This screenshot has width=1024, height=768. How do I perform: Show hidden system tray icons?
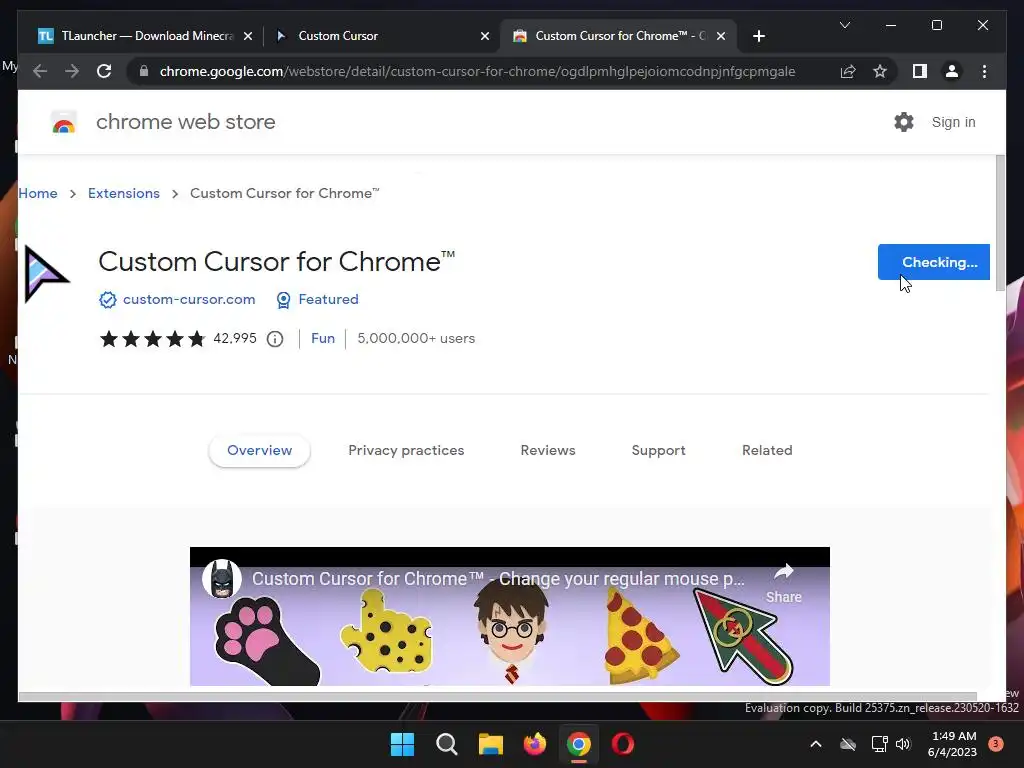click(816, 744)
